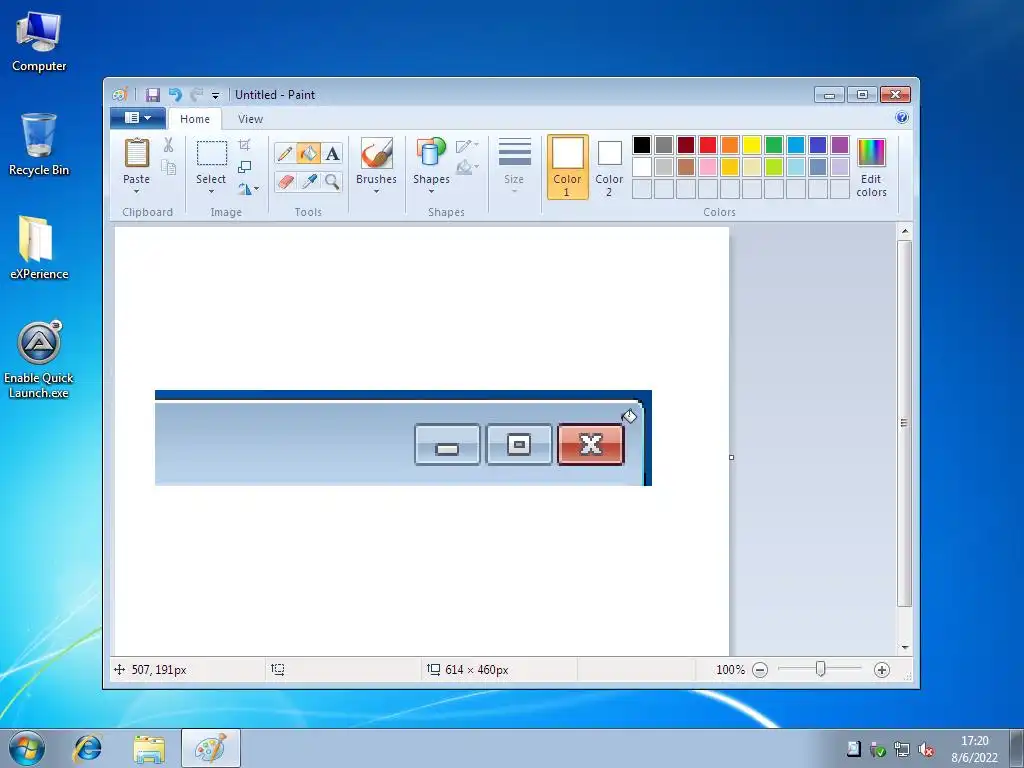This screenshot has height=768, width=1024.
Task: Switch to the View ribbon tab
Action: click(250, 119)
